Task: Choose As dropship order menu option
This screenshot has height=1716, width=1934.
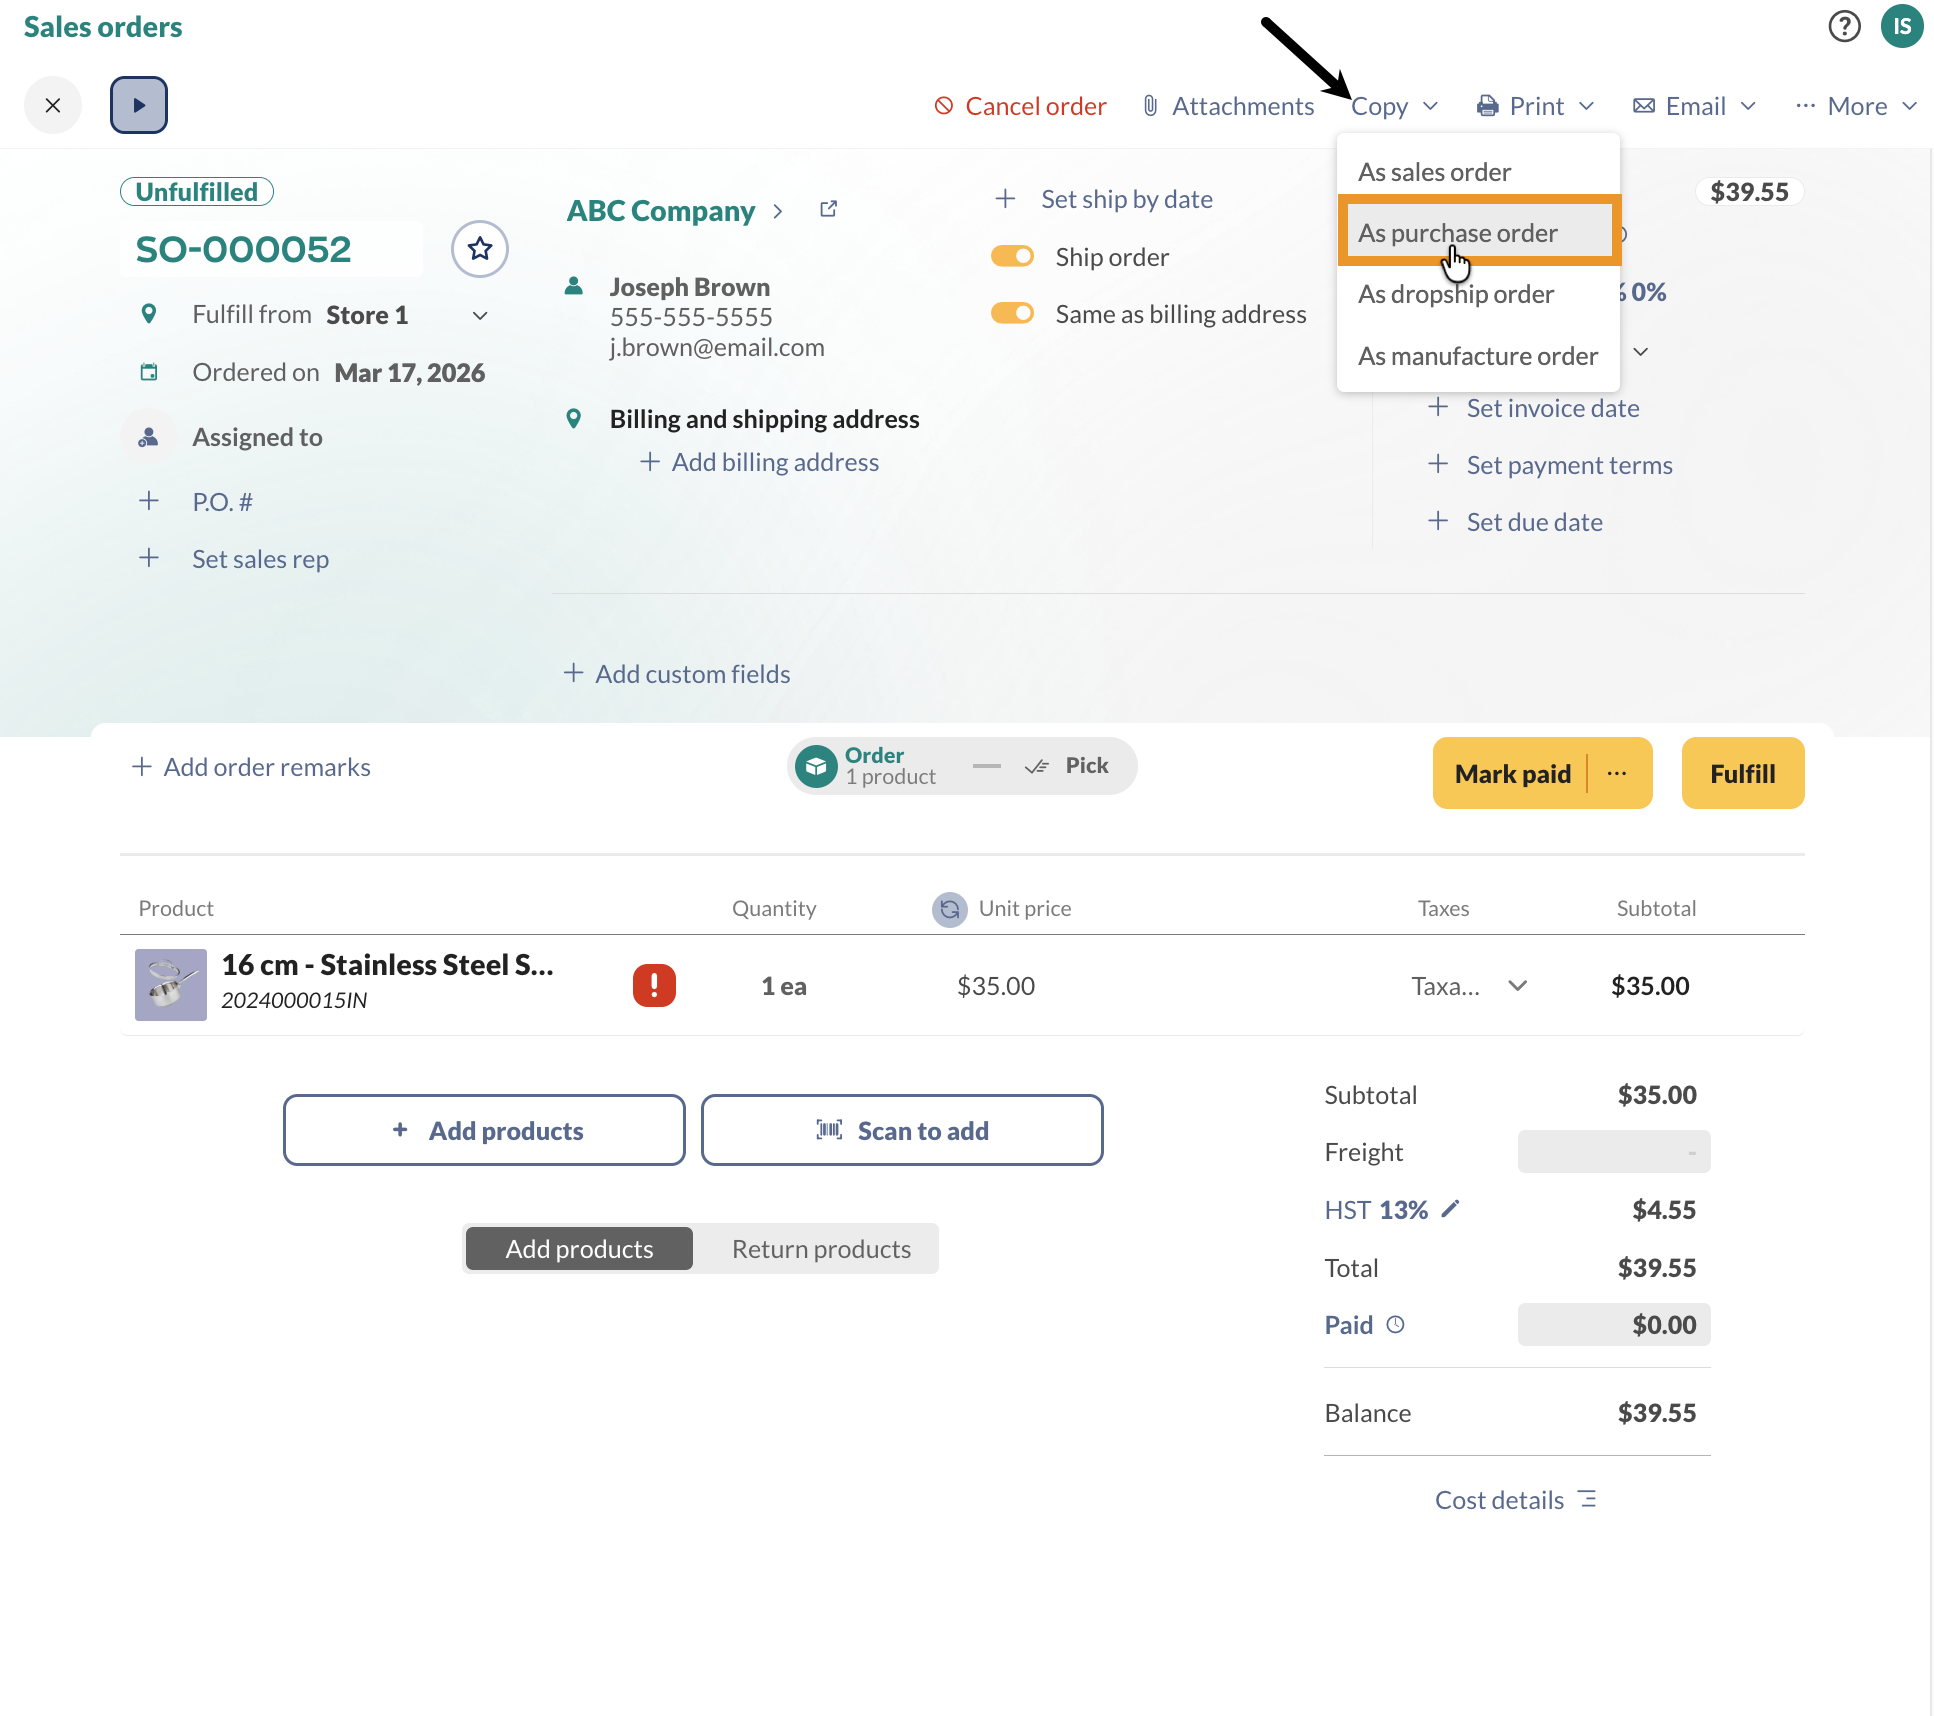Action: pyautogui.click(x=1455, y=294)
